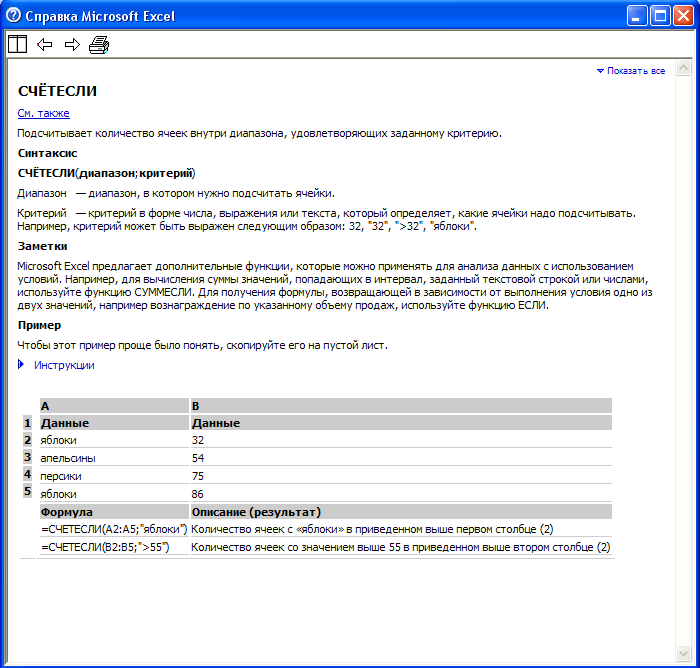Minimize the Справка Microsoft Excel window
The width and height of the screenshot is (700, 668).
point(637,16)
